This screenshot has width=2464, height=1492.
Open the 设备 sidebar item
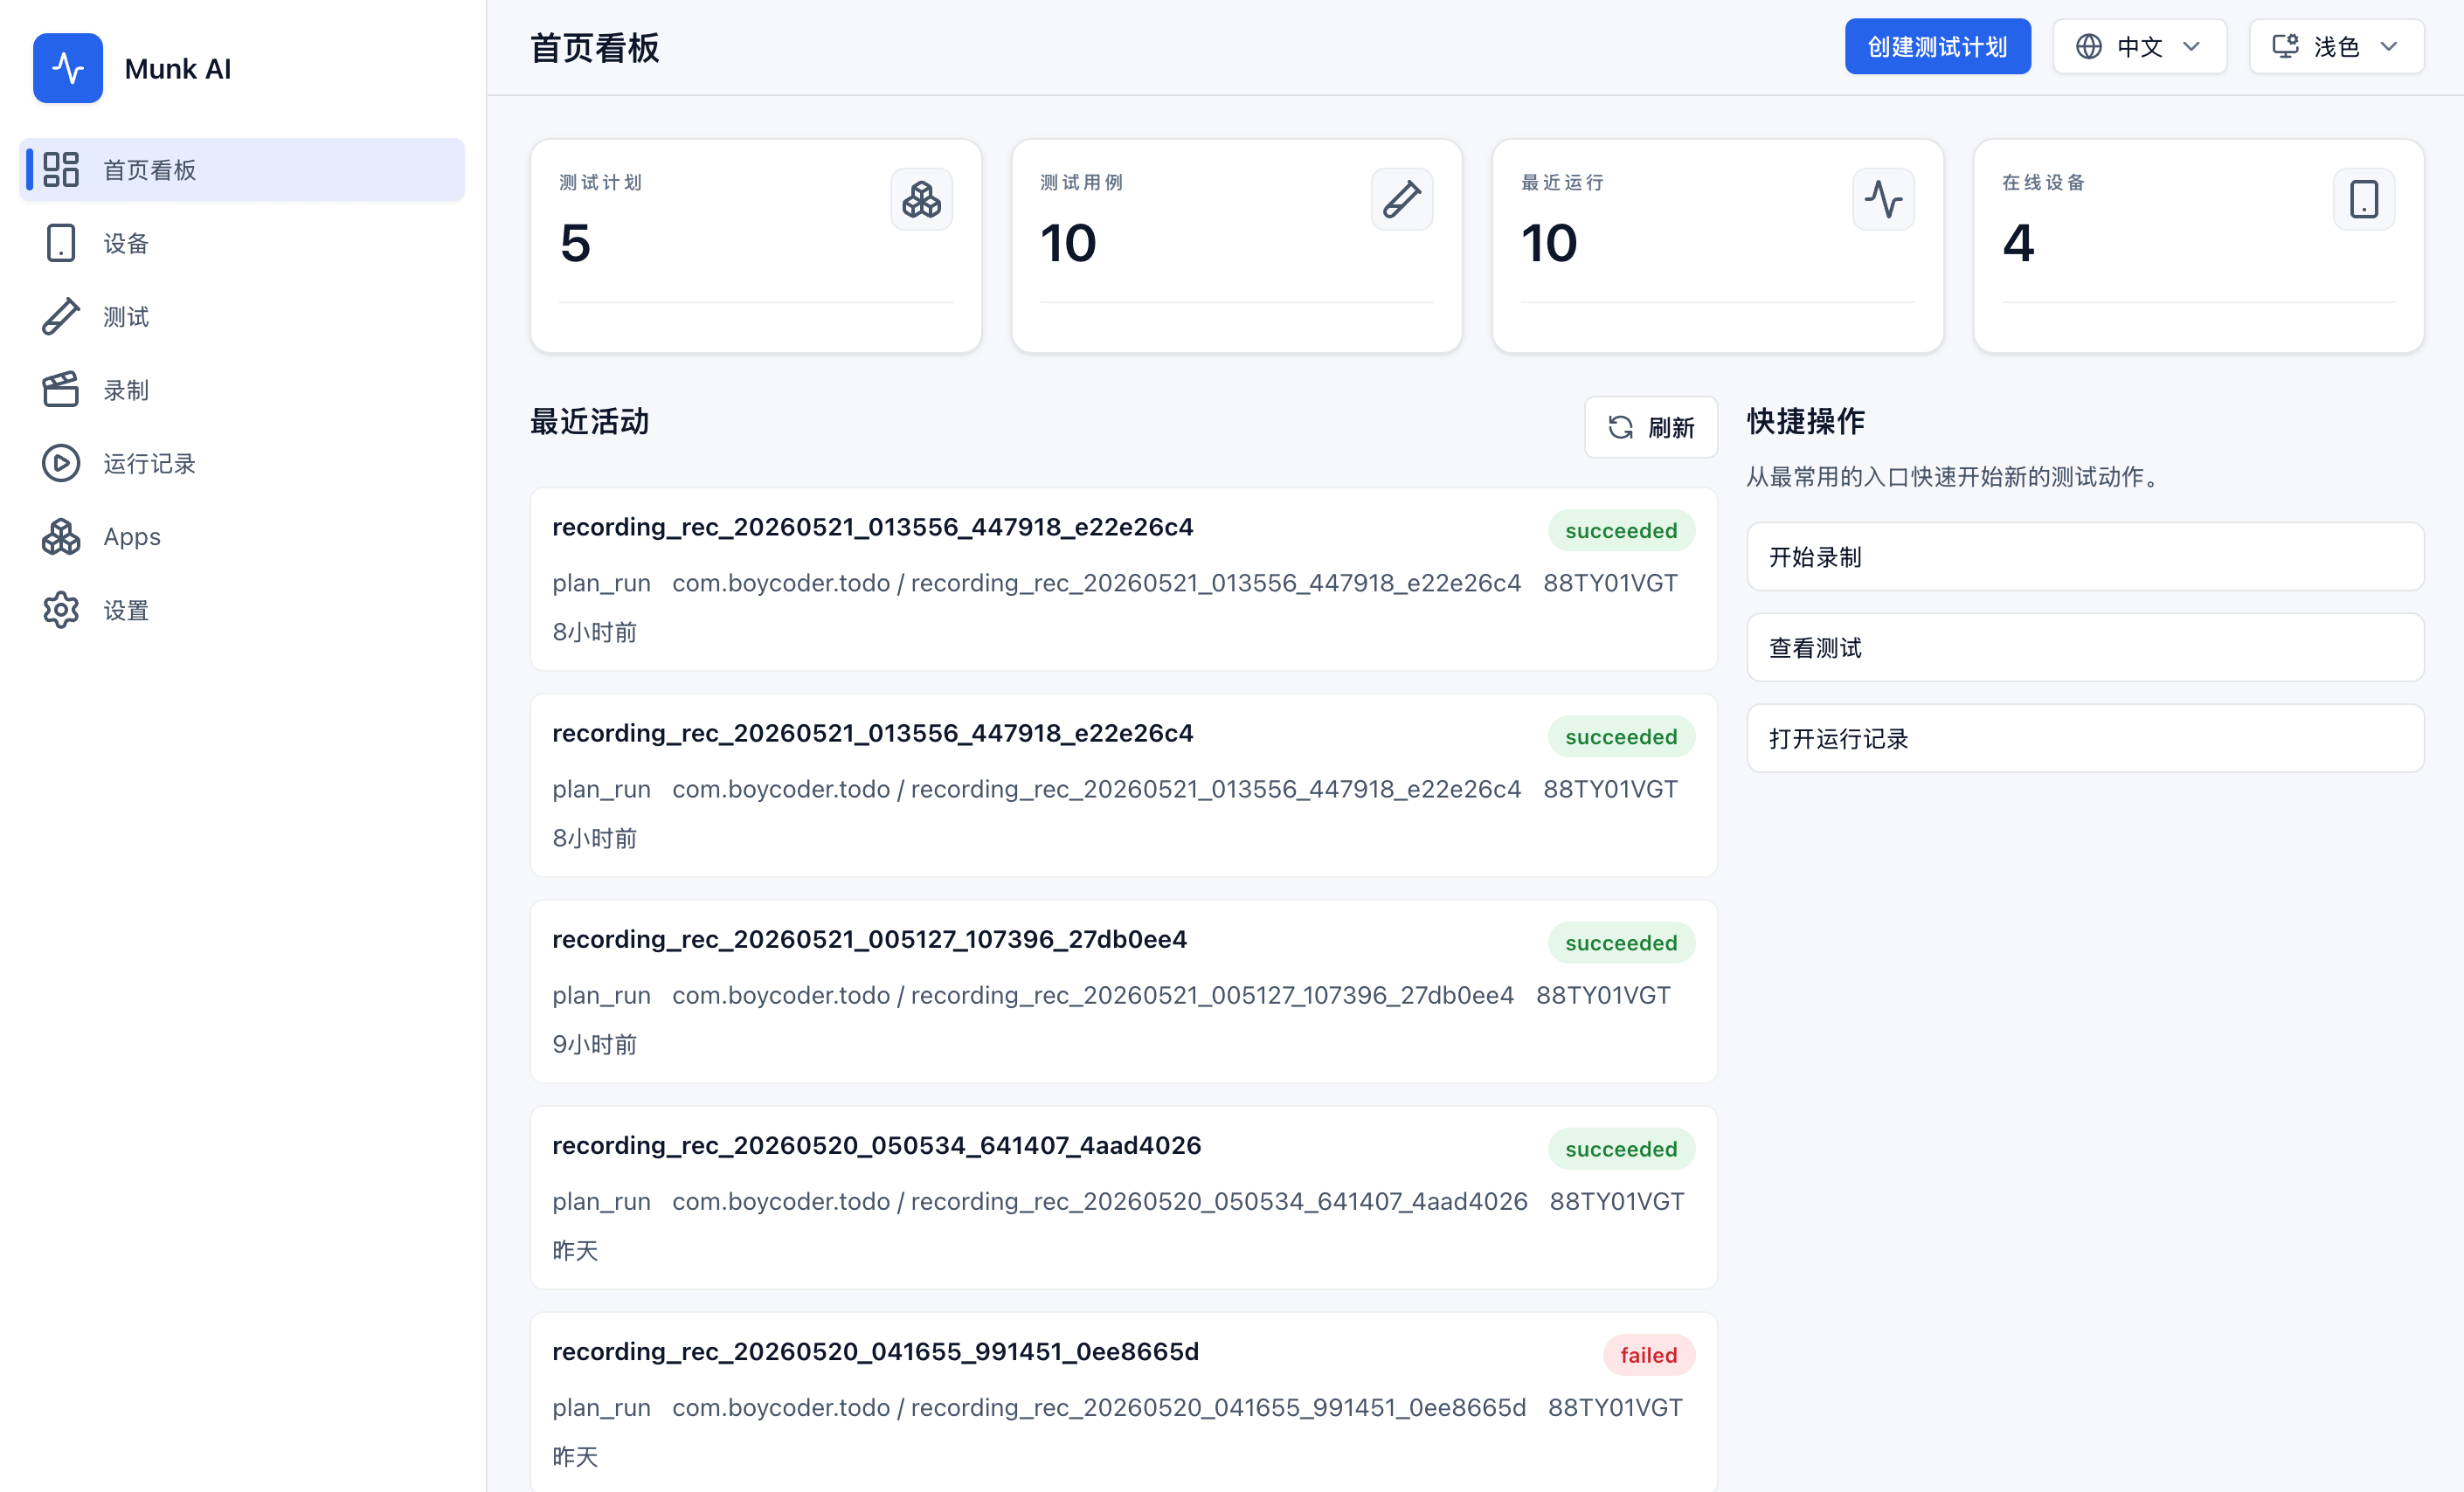pos(242,243)
